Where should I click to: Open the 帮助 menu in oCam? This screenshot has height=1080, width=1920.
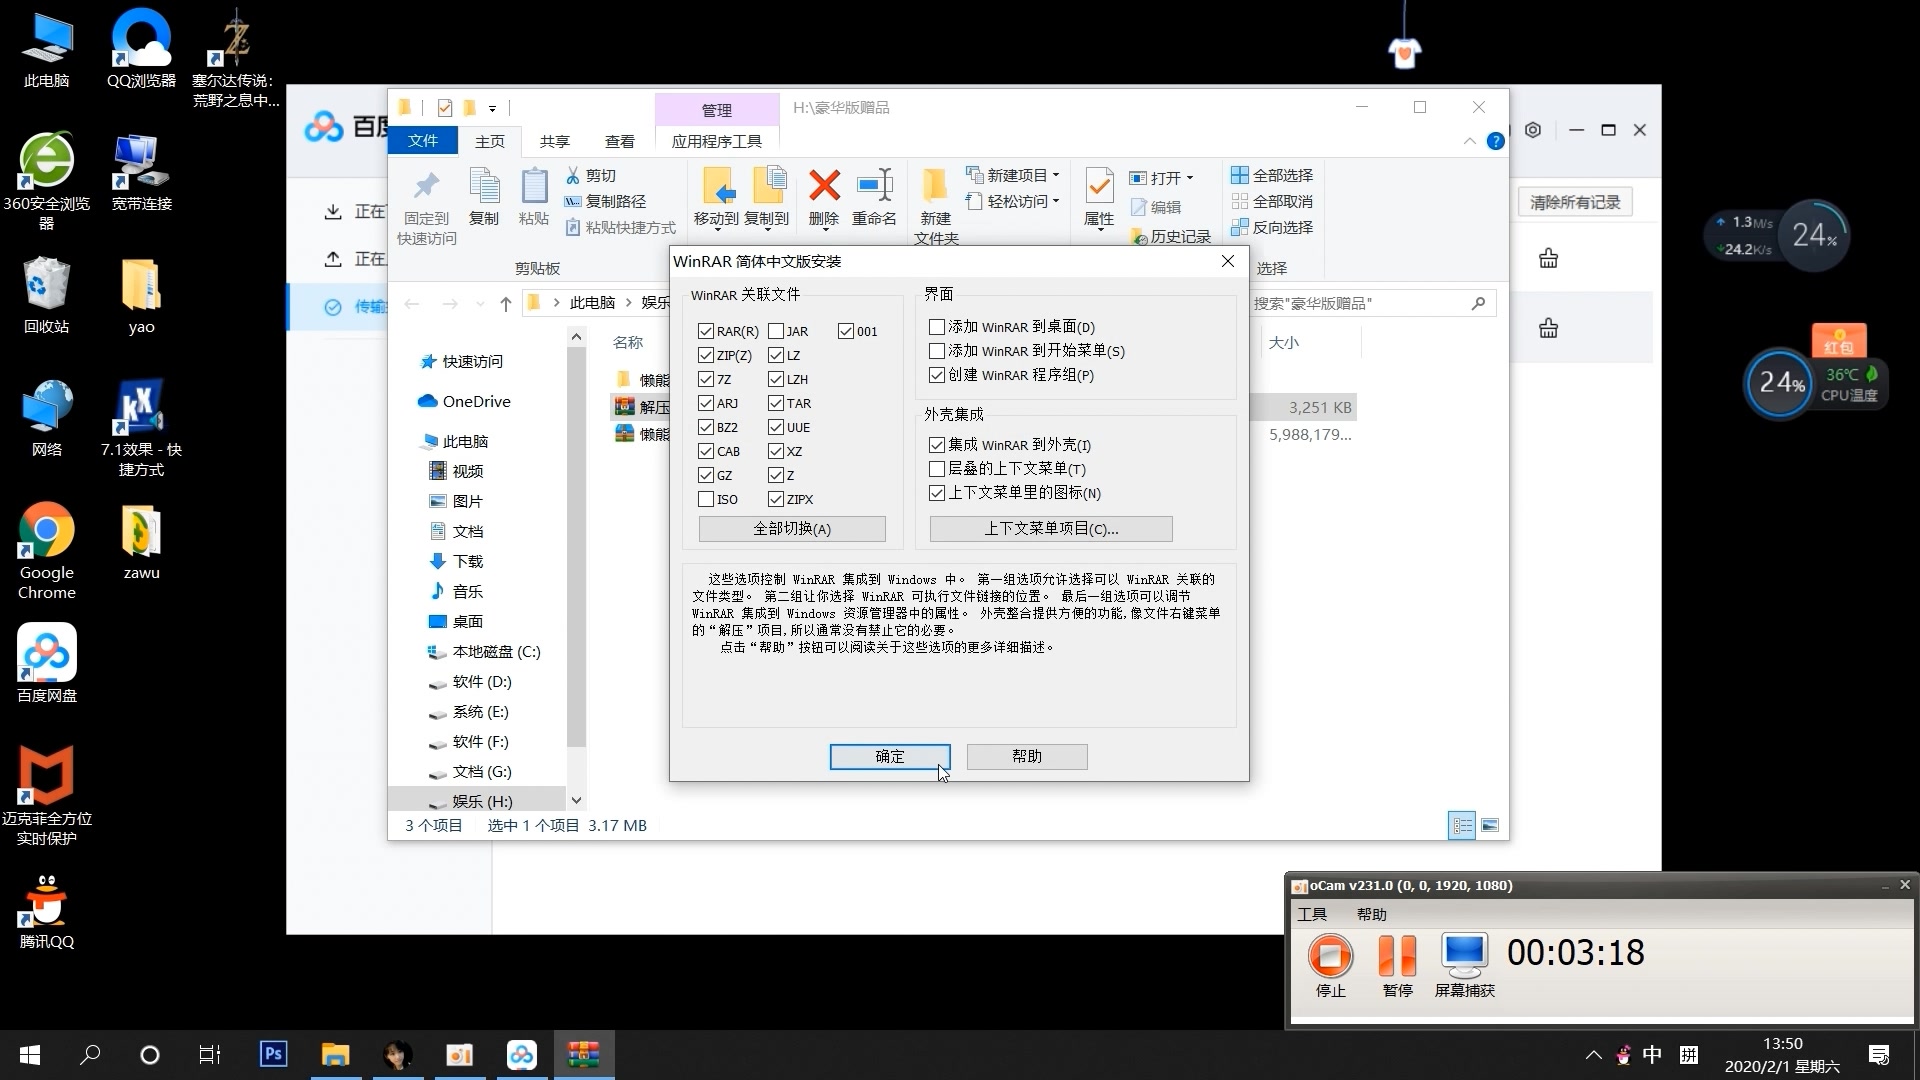point(1372,914)
